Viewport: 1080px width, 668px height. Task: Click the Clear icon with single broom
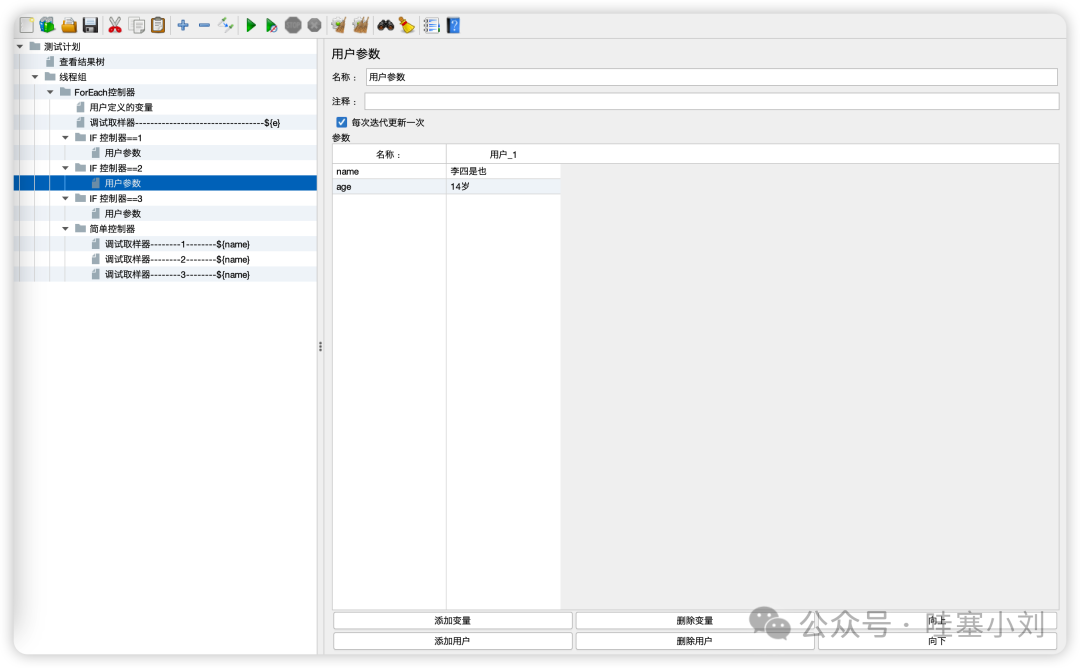click(338, 25)
